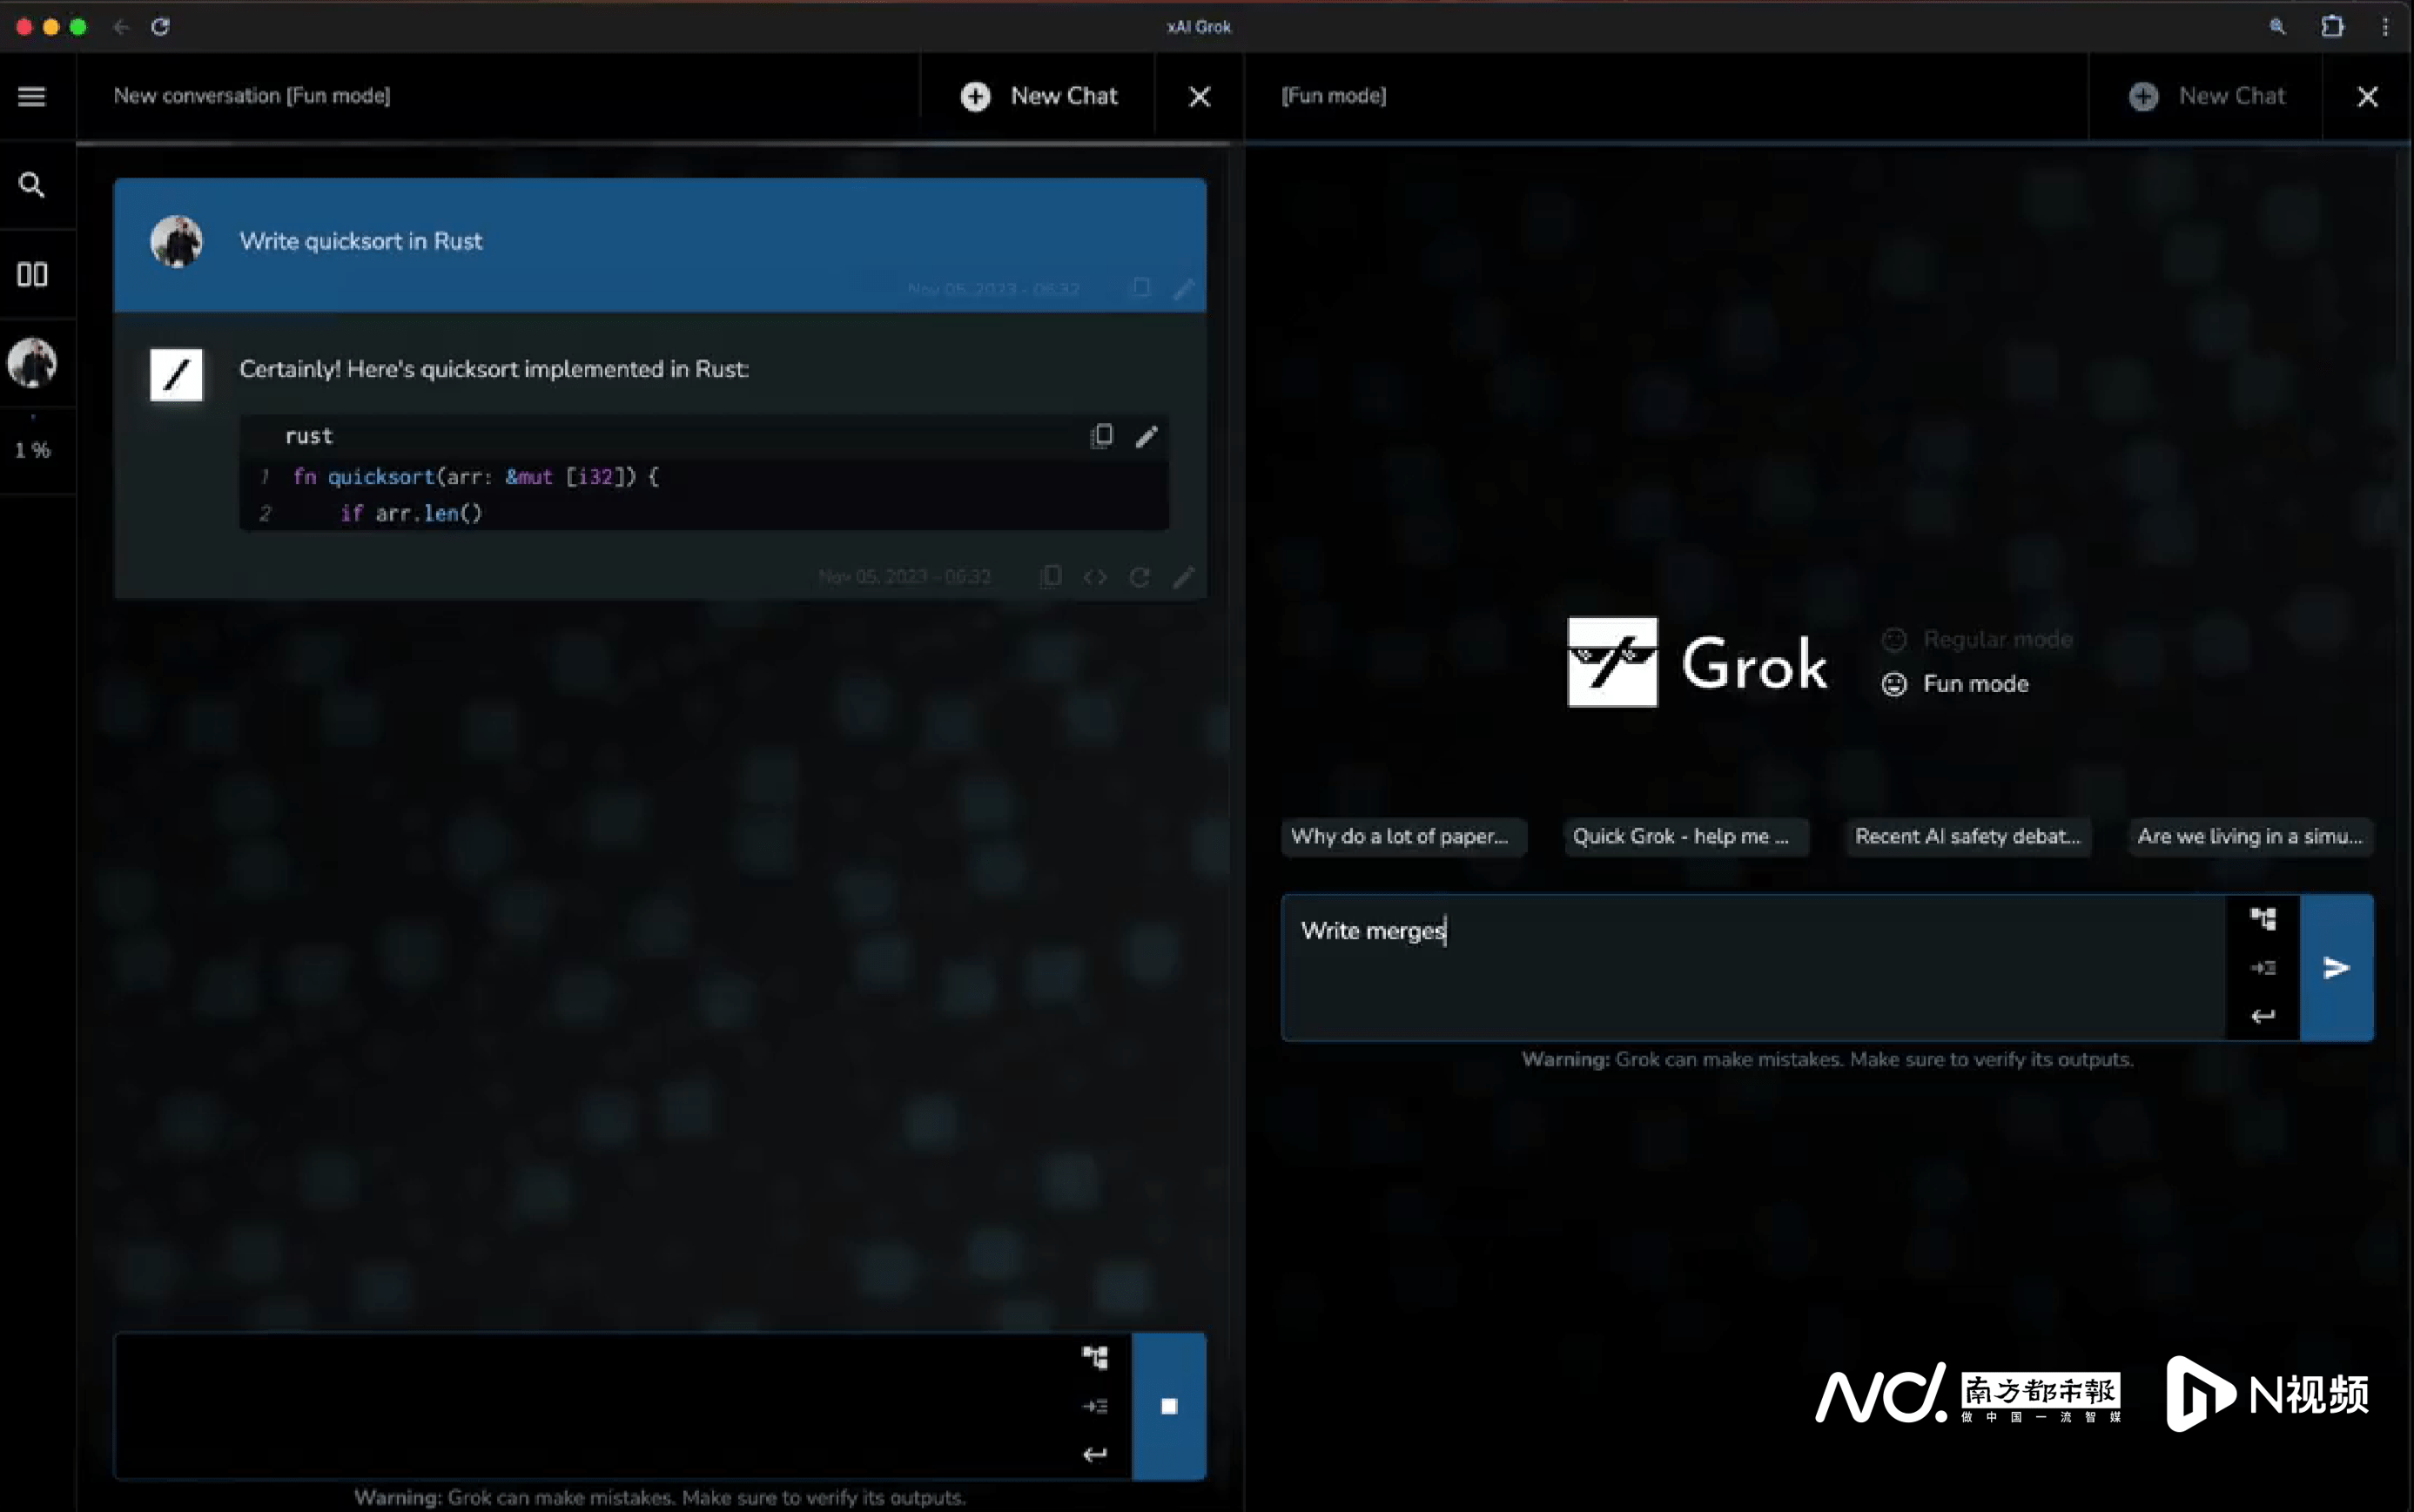Screen dimensions: 2414x1512
Task: Click the split-view columns icon in sidebar
Action: tap(32, 274)
